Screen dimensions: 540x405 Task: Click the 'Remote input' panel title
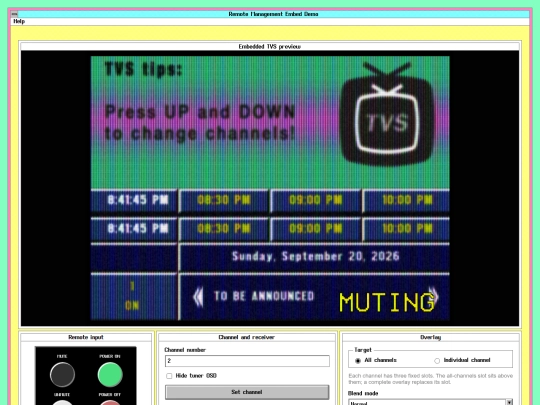[86, 337]
